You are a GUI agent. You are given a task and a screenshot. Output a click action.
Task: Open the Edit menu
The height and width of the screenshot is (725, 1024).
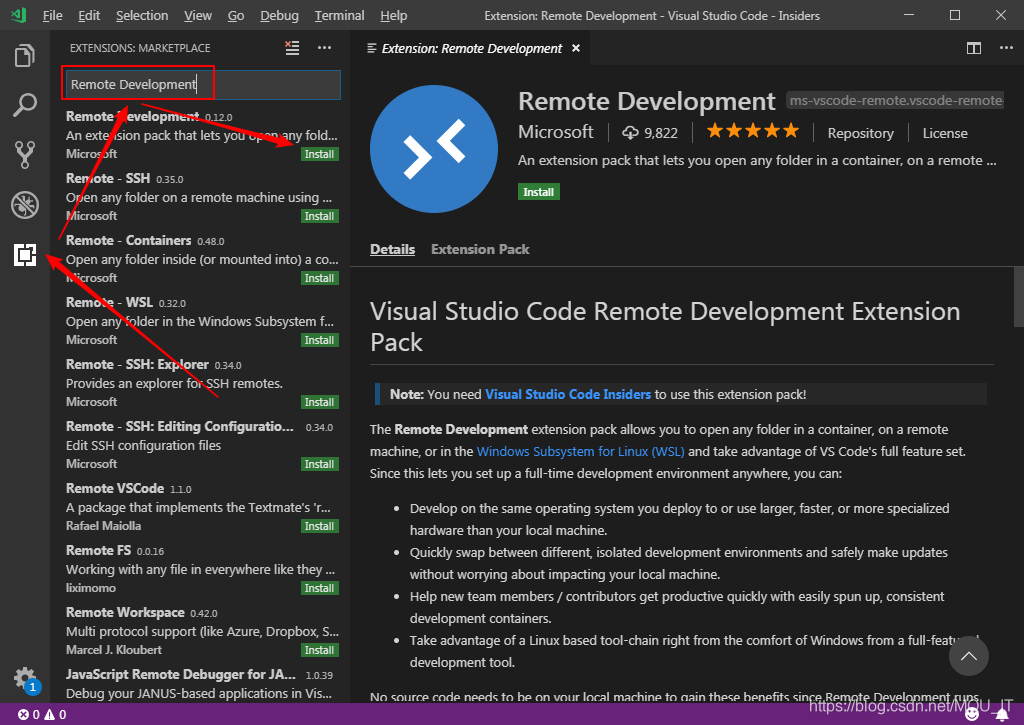click(x=89, y=16)
